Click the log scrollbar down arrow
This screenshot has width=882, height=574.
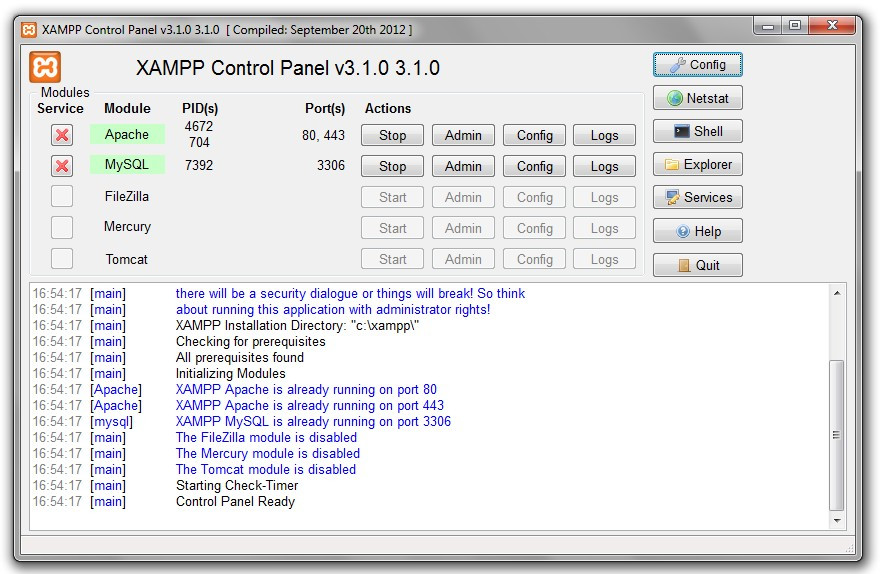[837, 521]
